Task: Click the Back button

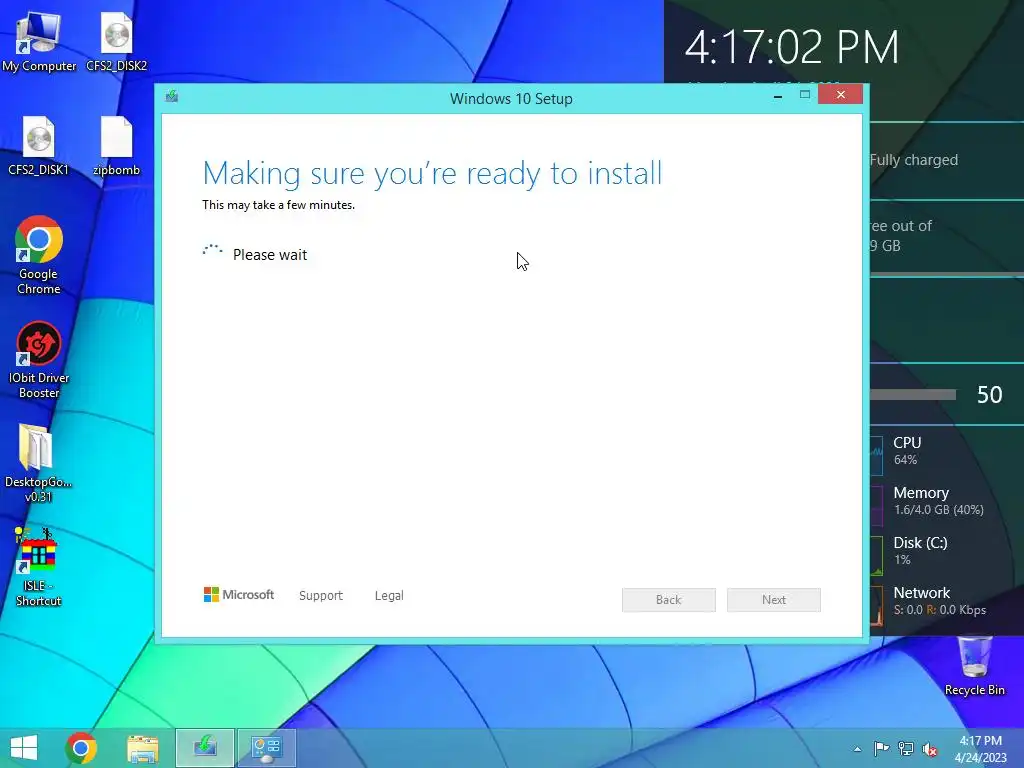Action: click(x=669, y=600)
